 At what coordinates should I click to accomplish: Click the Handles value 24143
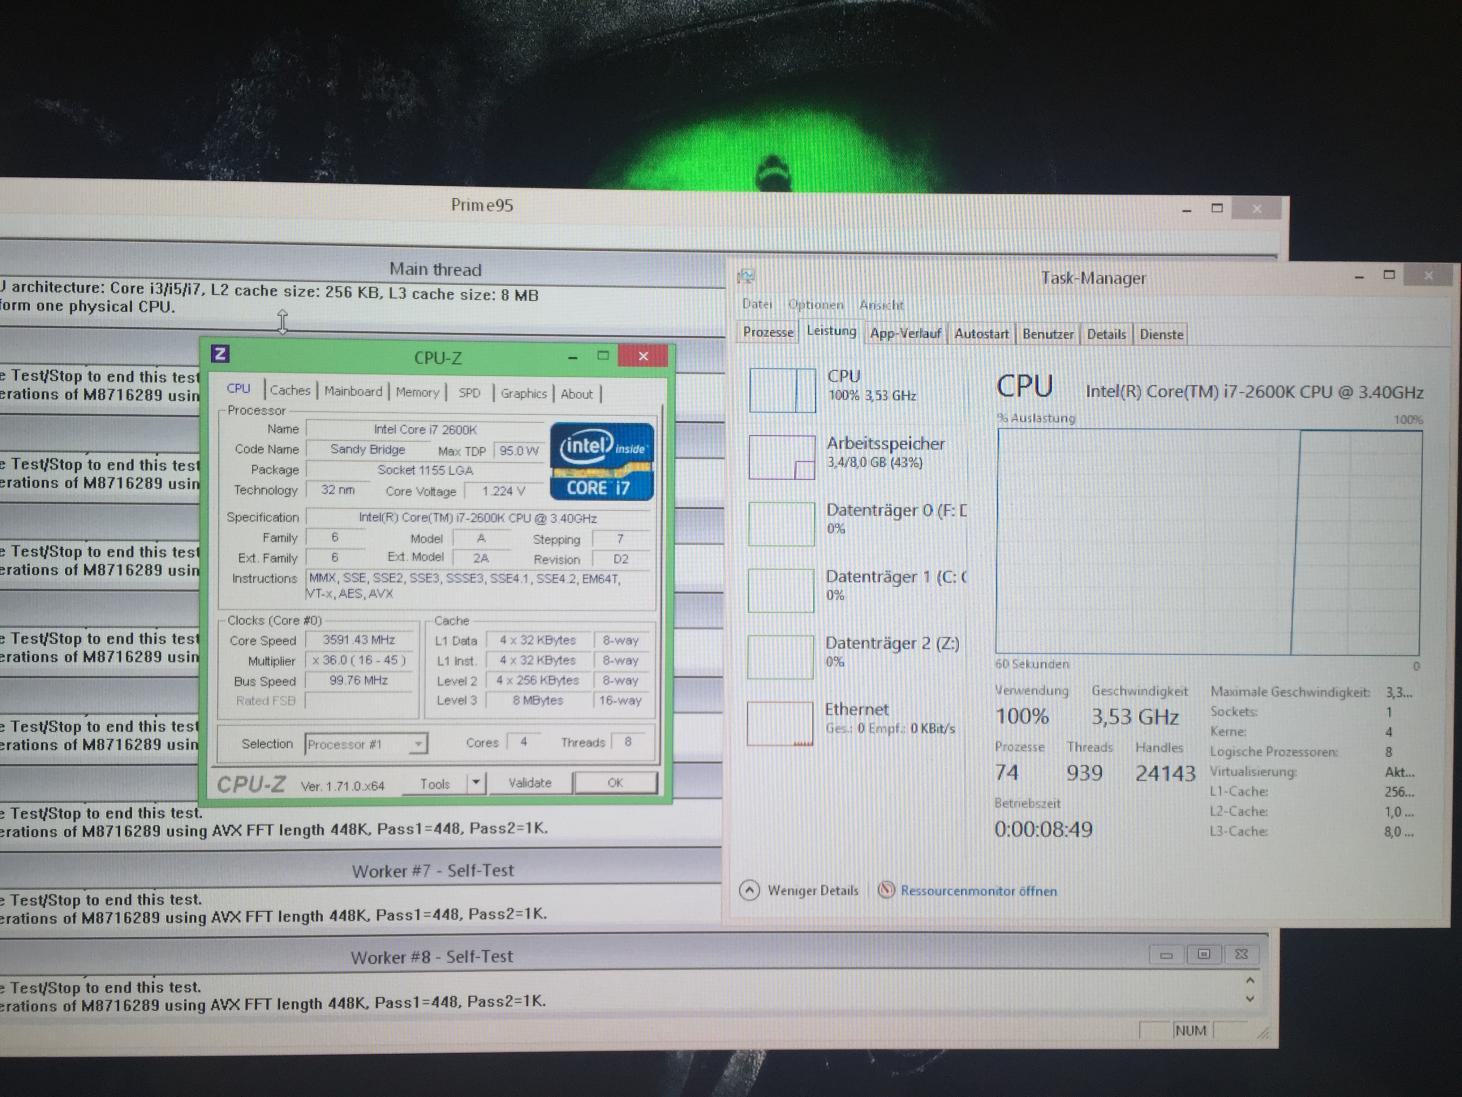click(1165, 773)
